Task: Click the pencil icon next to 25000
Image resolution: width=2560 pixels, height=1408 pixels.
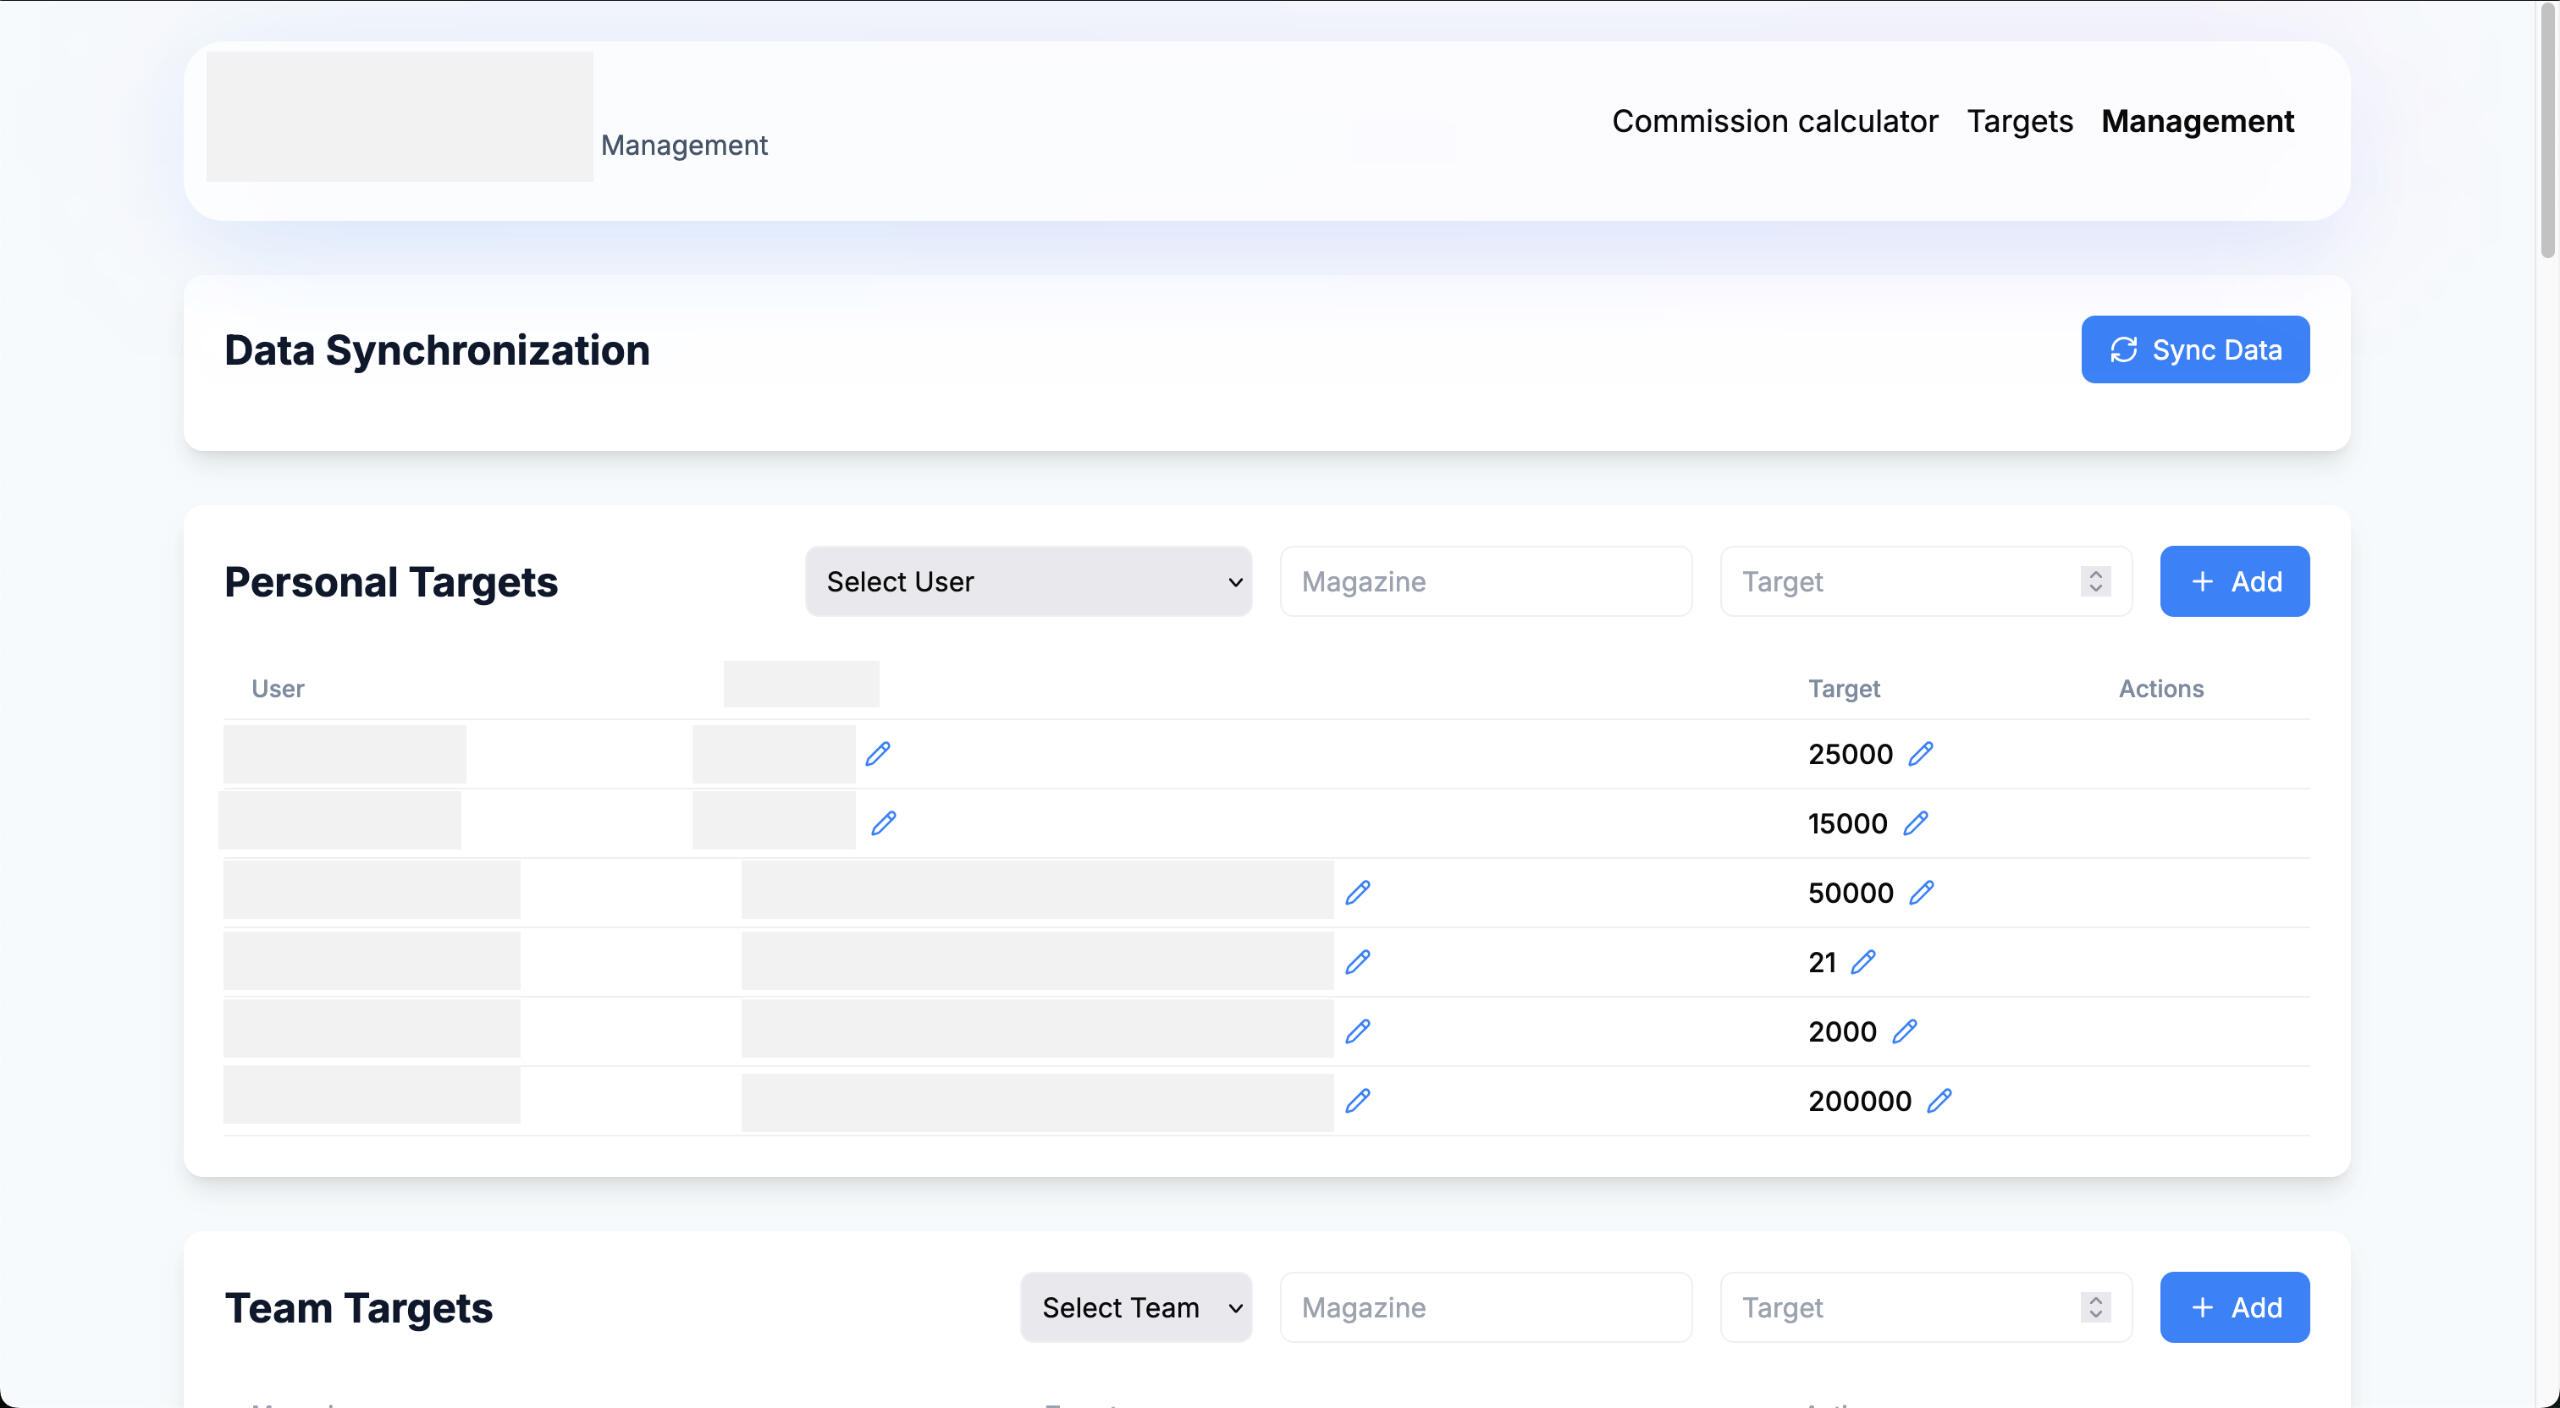Action: tap(1920, 754)
